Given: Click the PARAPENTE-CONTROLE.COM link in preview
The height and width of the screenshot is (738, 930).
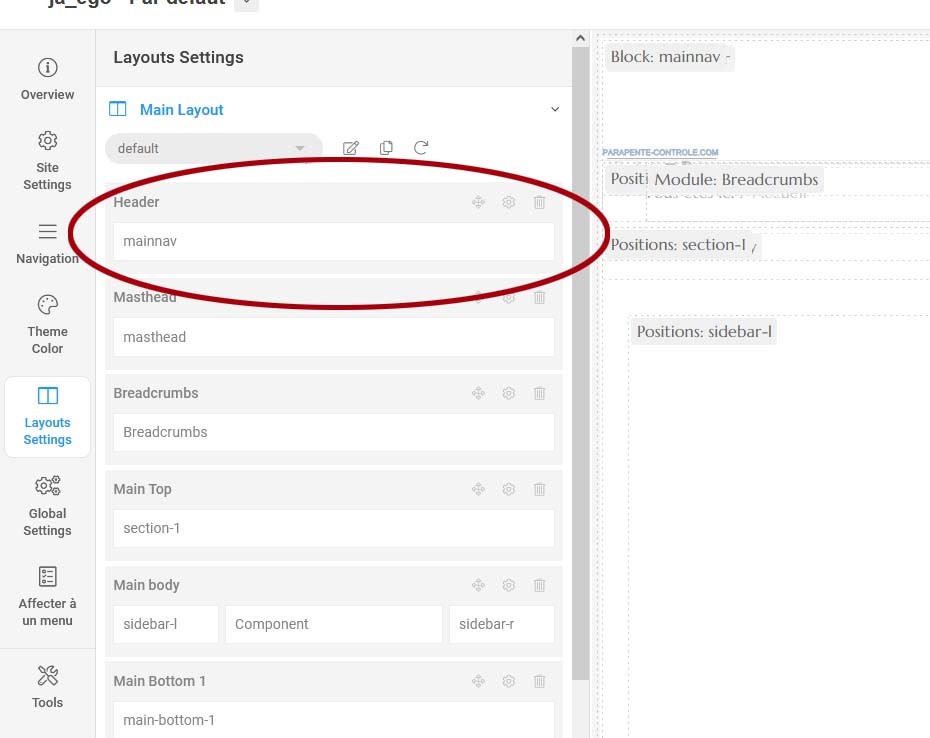Looking at the screenshot, I should (660, 152).
